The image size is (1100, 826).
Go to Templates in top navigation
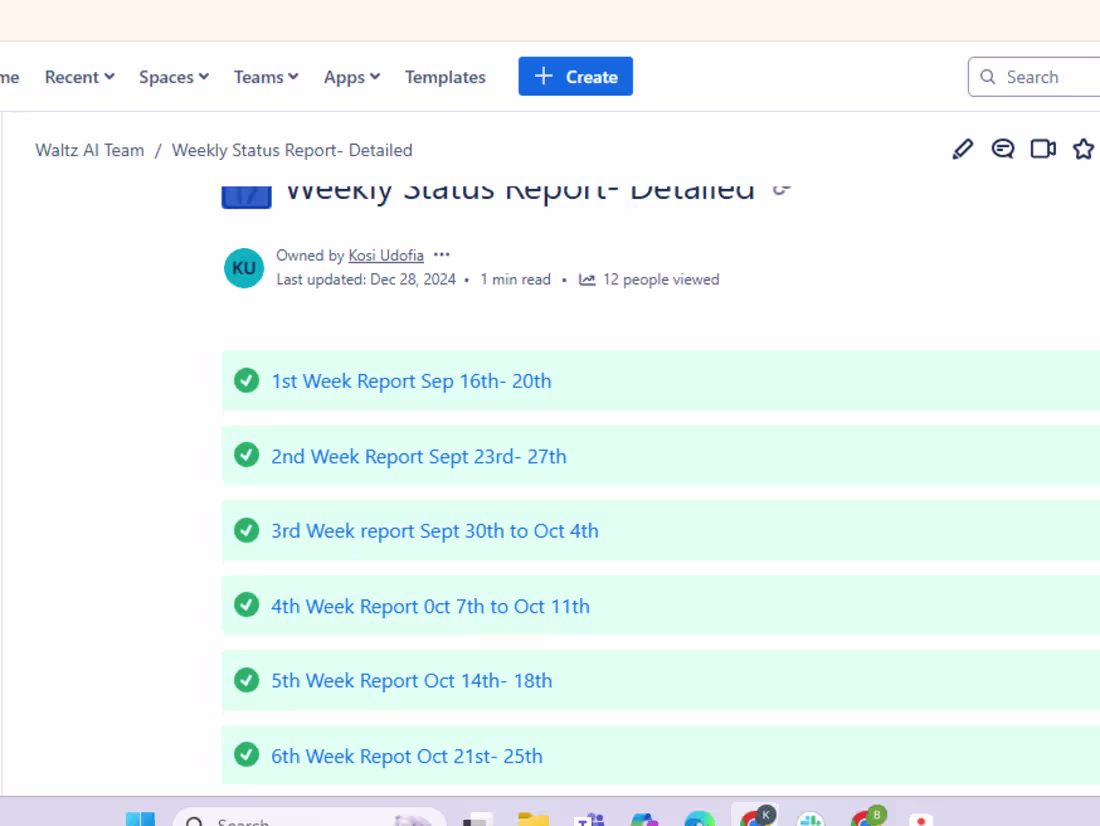pyautogui.click(x=445, y=76)
